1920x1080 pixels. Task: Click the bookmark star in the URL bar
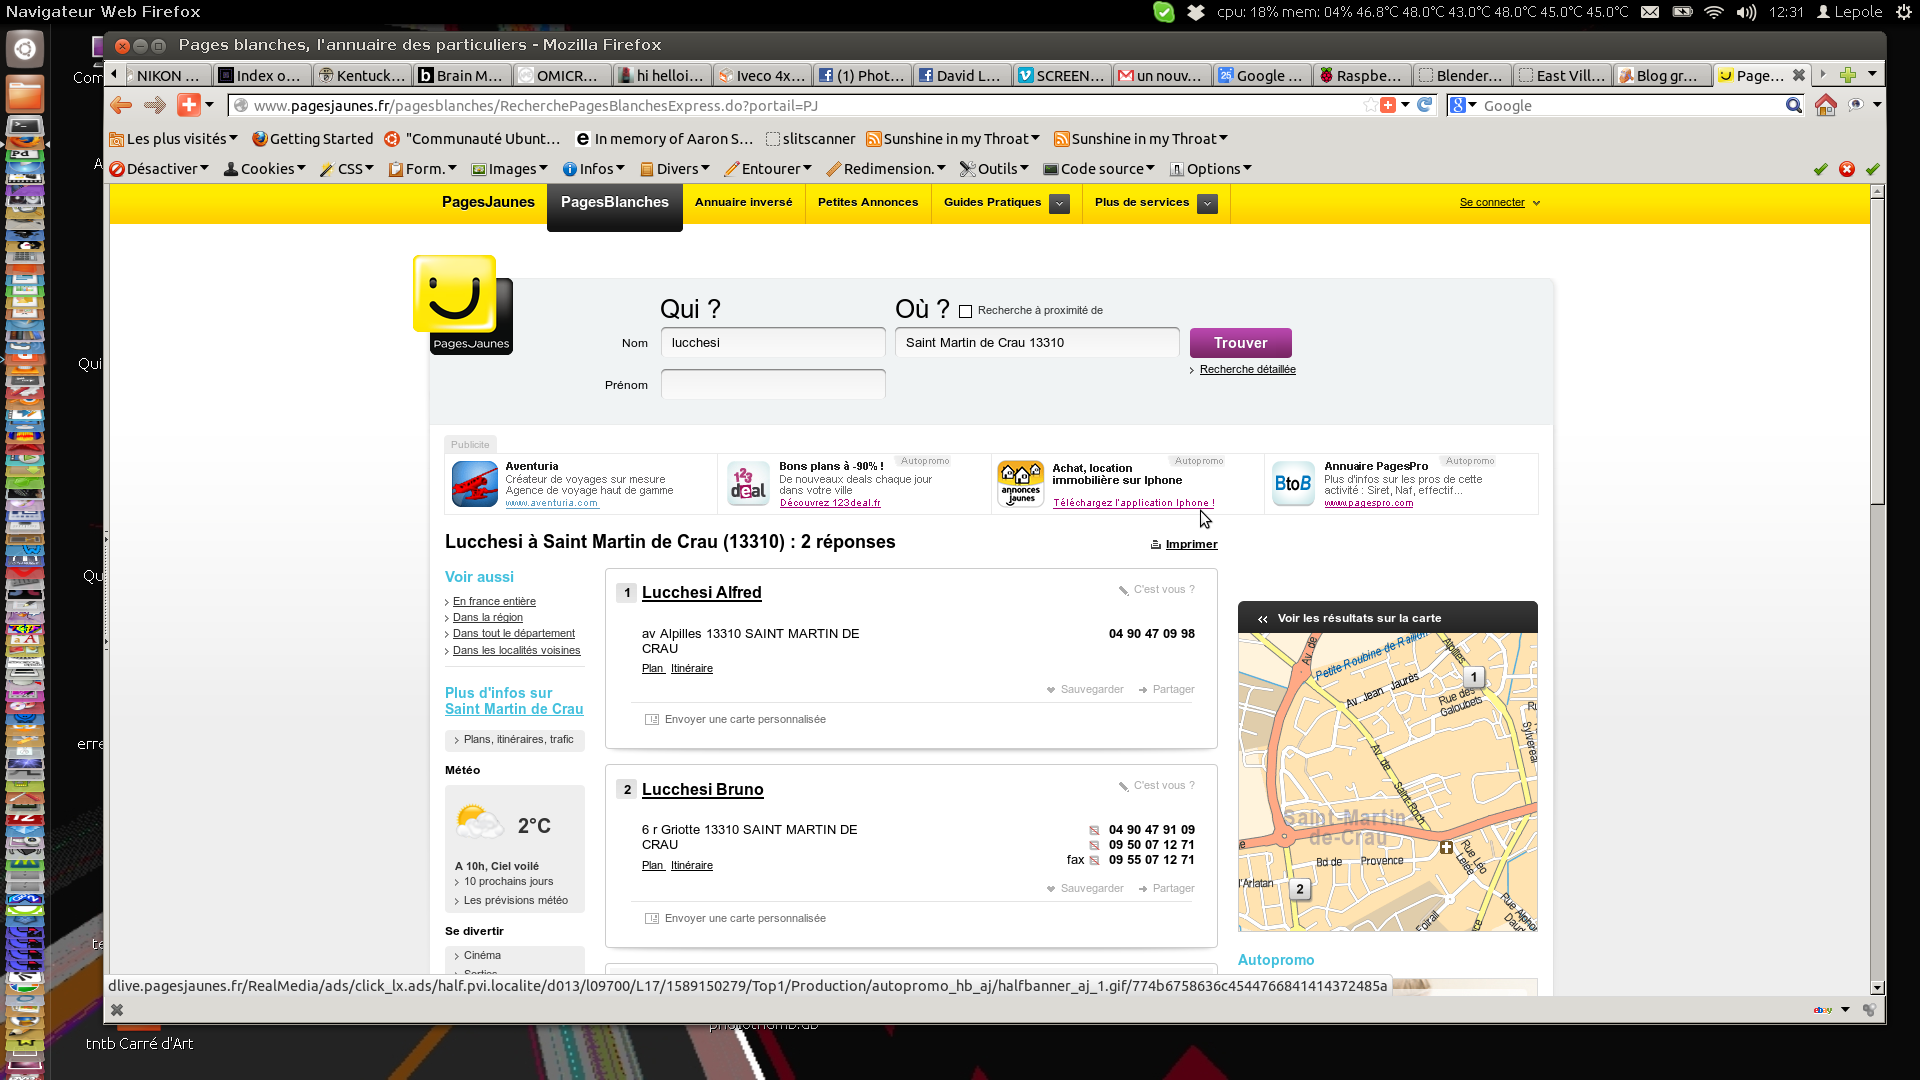click(x=1369, y=105)
